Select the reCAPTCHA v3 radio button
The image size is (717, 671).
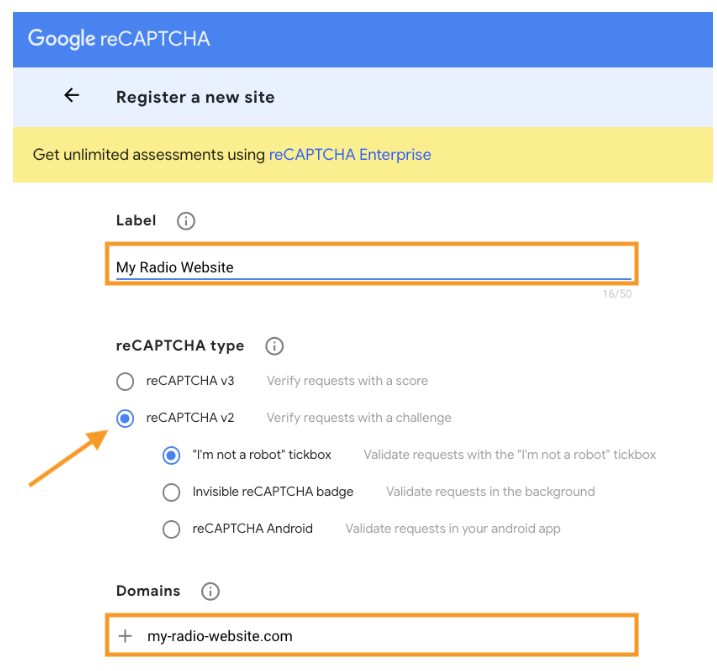point(125,381)
